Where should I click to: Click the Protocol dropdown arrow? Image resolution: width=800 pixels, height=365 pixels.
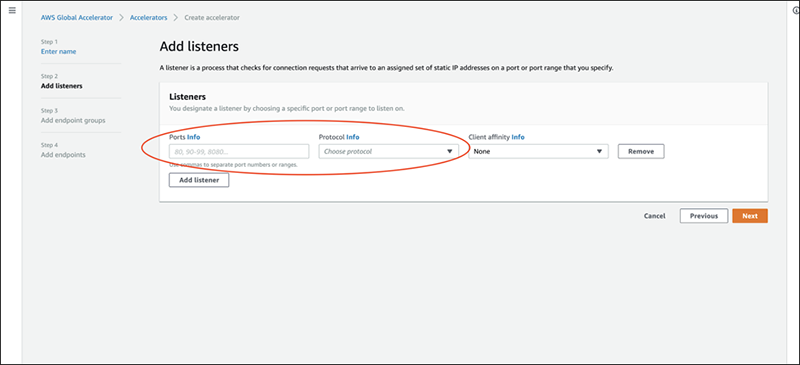click(449, 152)
